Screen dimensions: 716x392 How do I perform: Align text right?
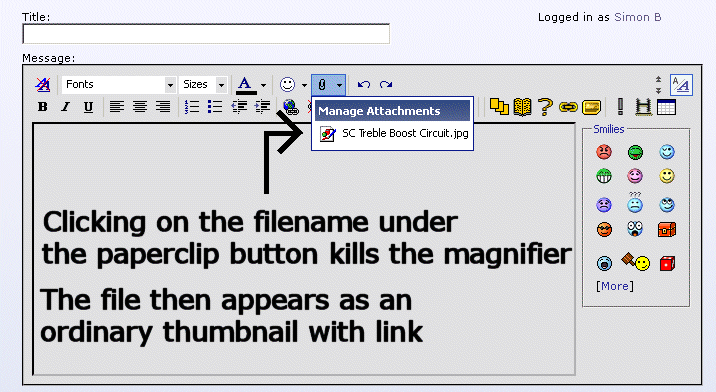click(x=163, y=107)
